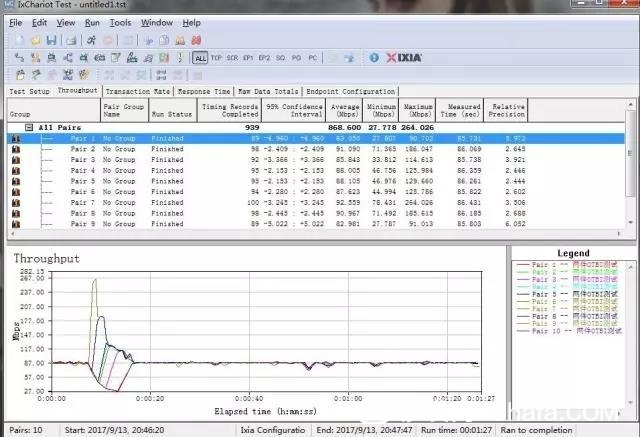640x437 pixels.
Task: Toggle the EP2 filter button
Action: click(x=264, y=58)
